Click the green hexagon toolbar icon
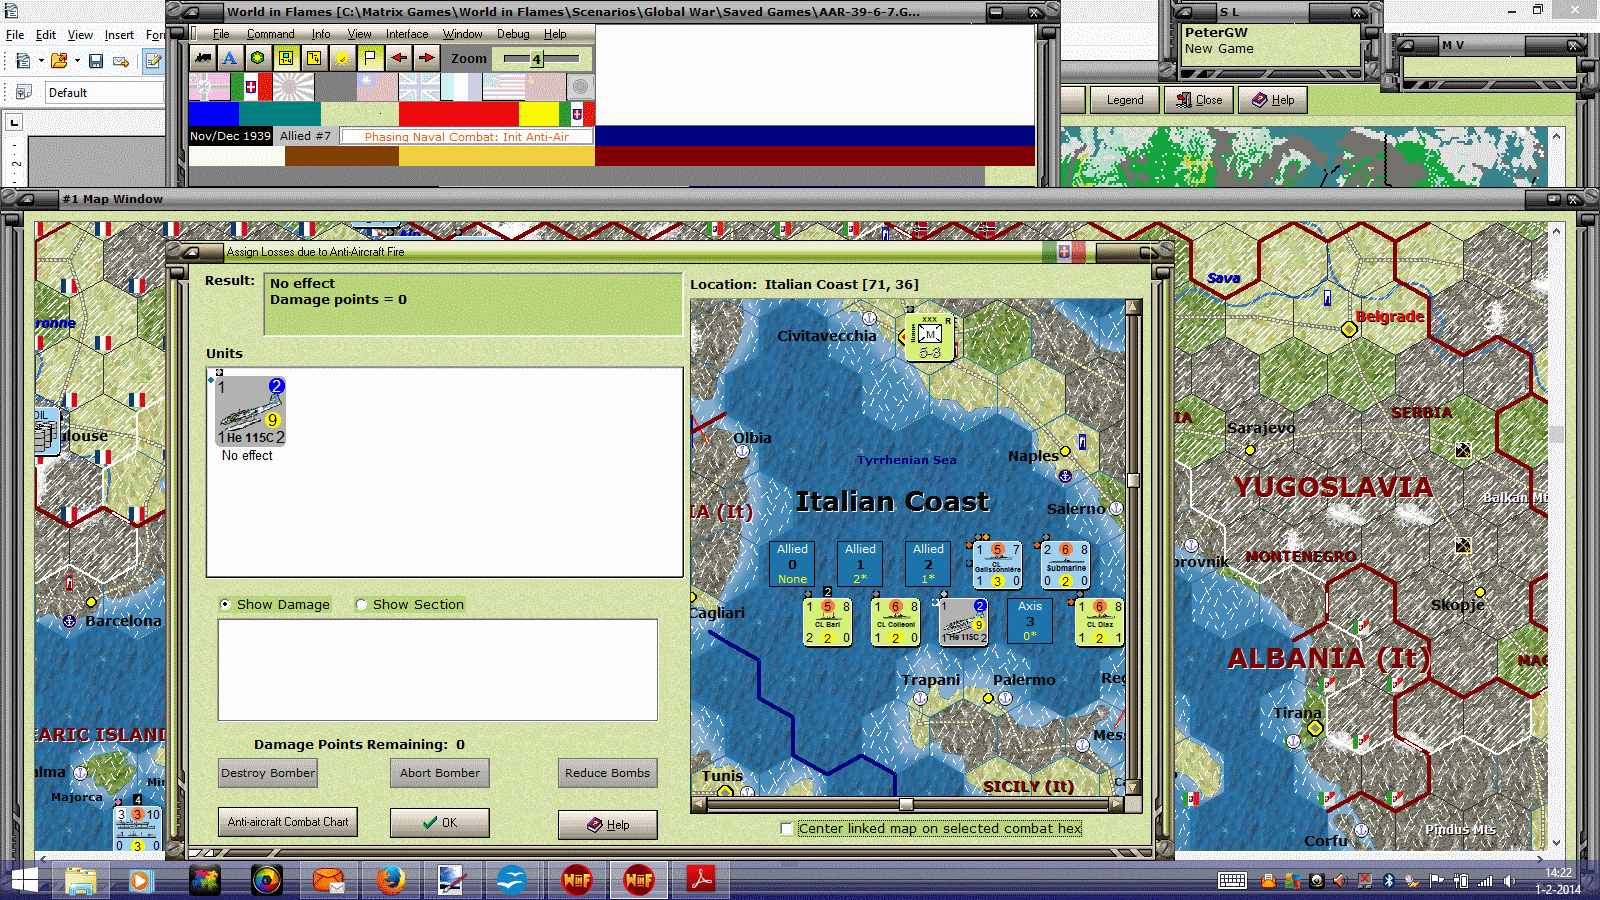The image size is (1600, 900). (x=258, y=58)
